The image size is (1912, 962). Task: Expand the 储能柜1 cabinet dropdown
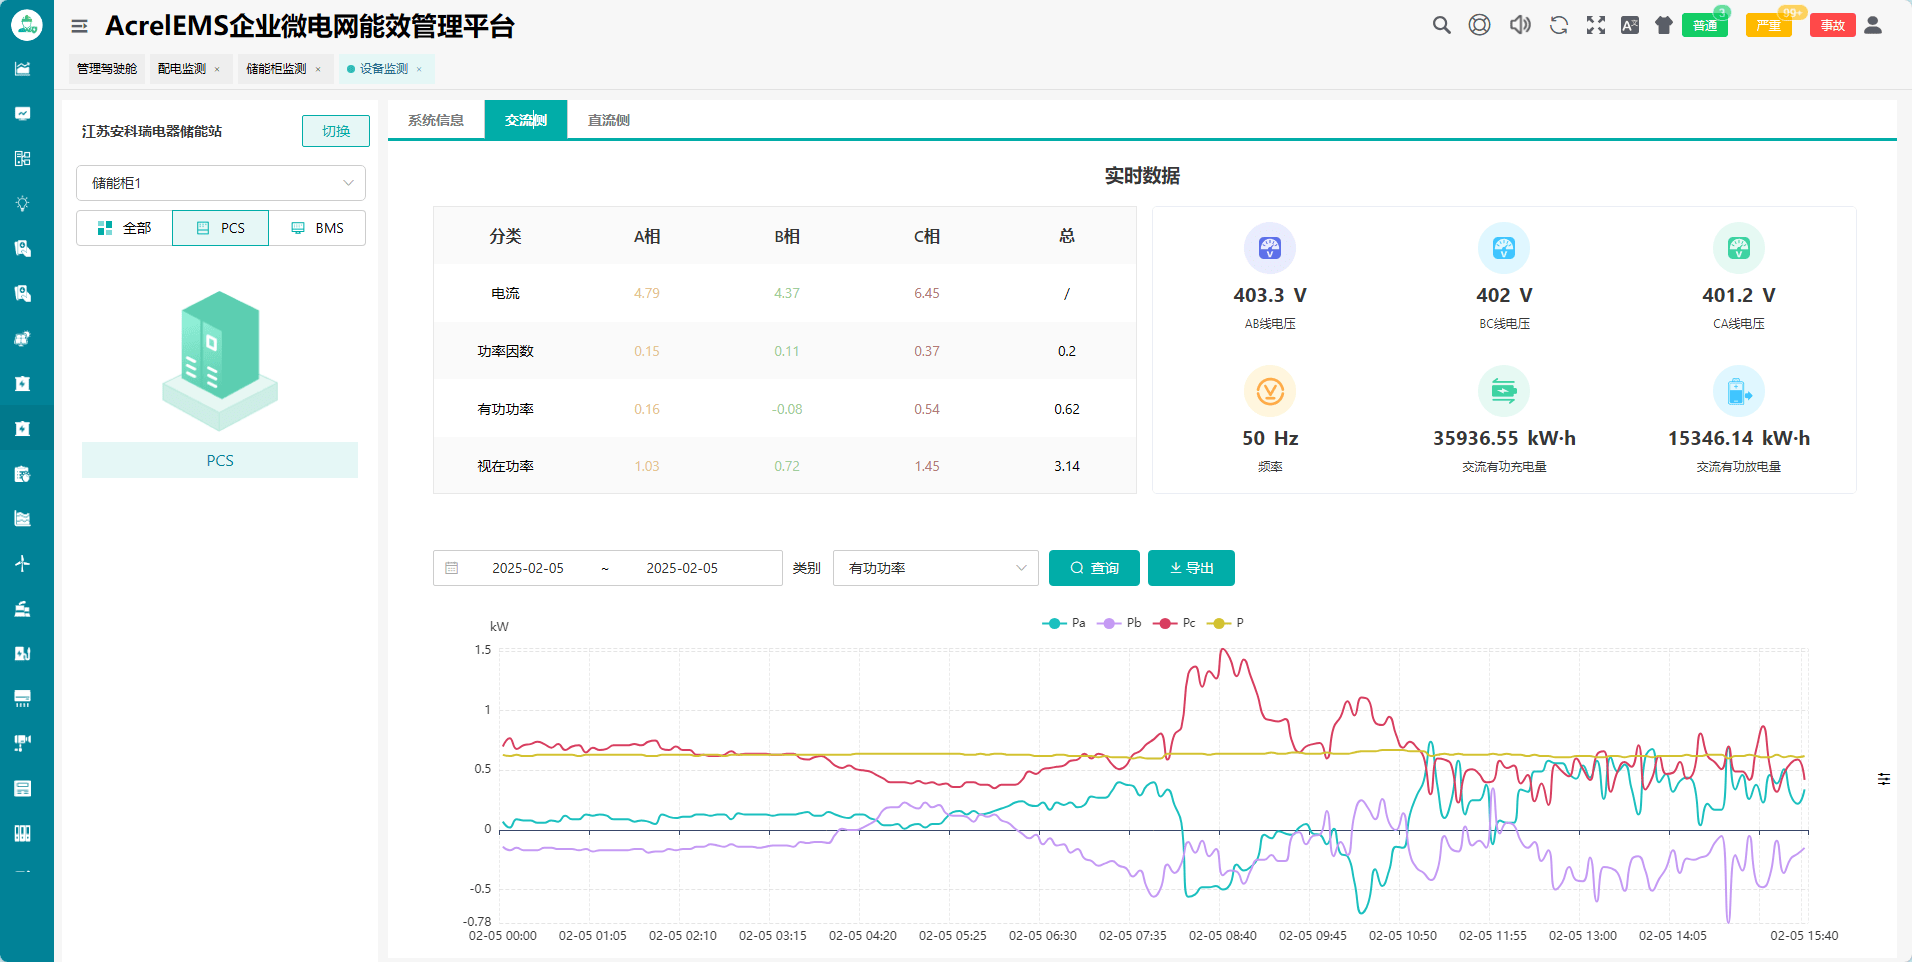click(x=221, y=183)
